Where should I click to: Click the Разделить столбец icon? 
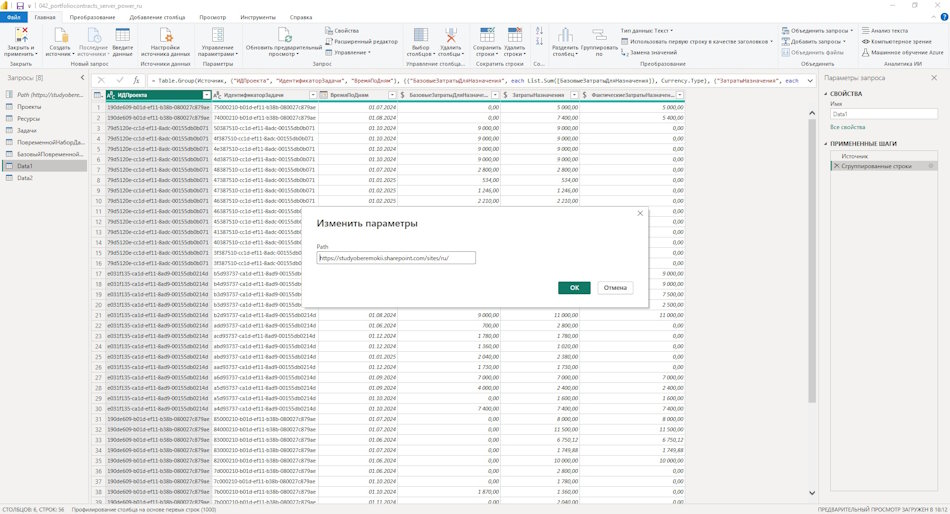565,35
